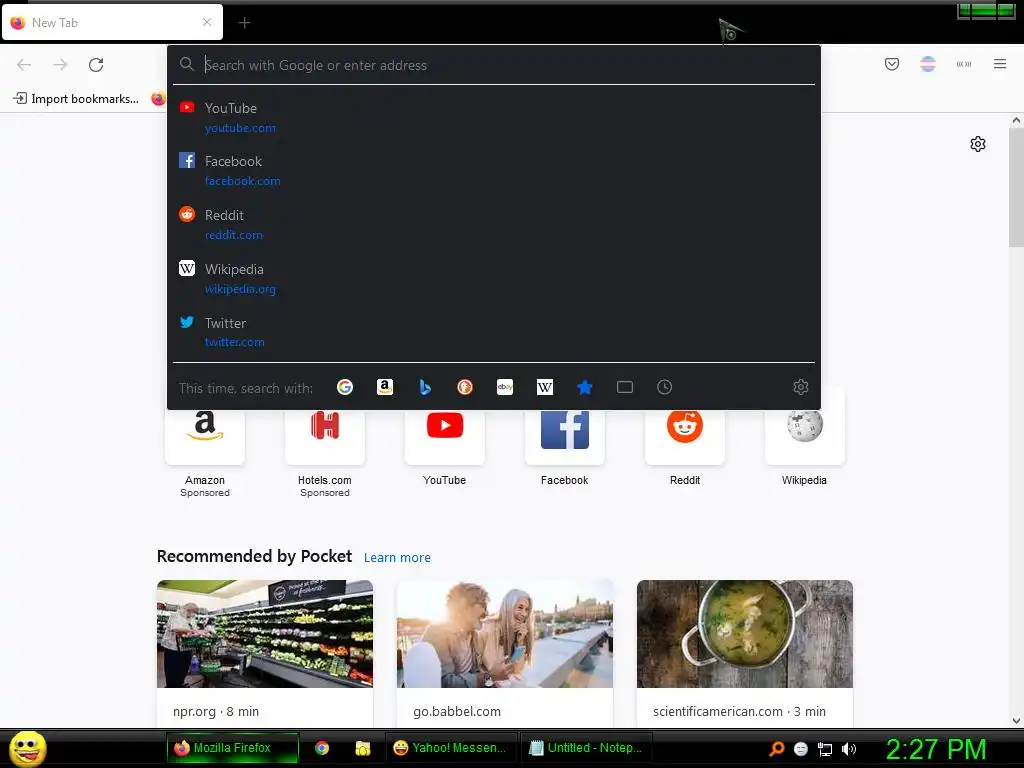
Task: Choose the Wikipedia wikipedia.org suggestion
Action: (494, 278)
